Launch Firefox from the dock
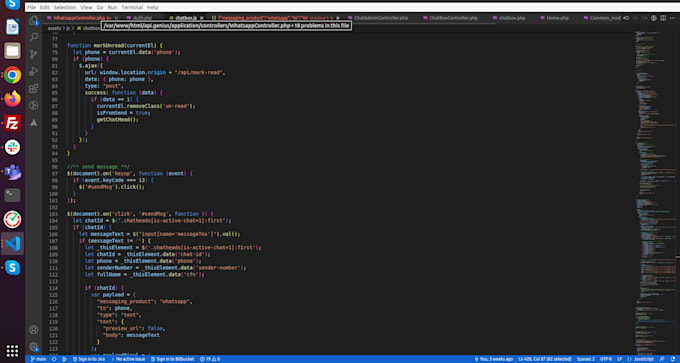The image size is (680, 363). pos(12,99)
